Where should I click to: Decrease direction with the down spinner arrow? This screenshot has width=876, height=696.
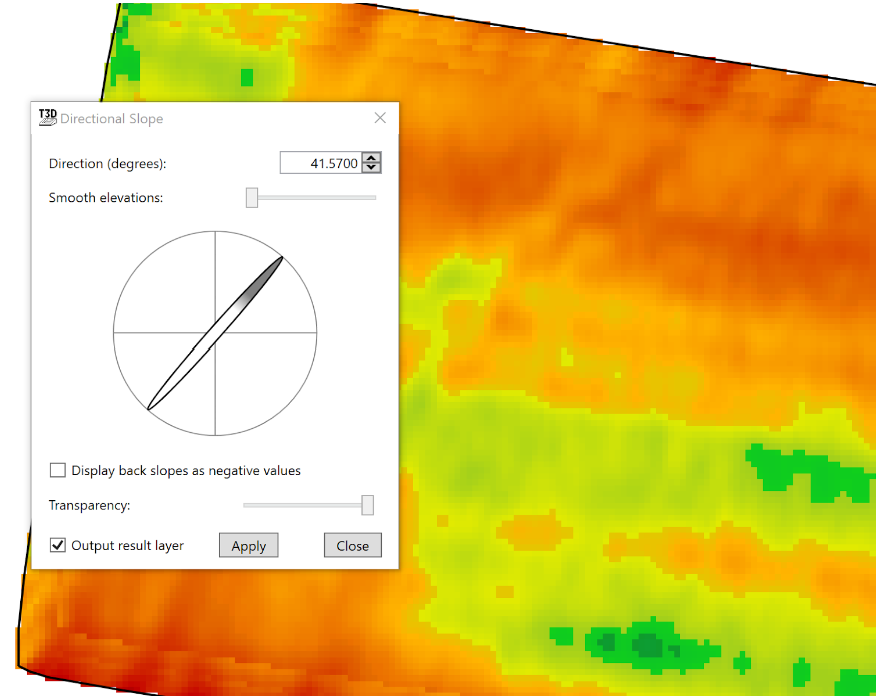[x=372, y=168]
